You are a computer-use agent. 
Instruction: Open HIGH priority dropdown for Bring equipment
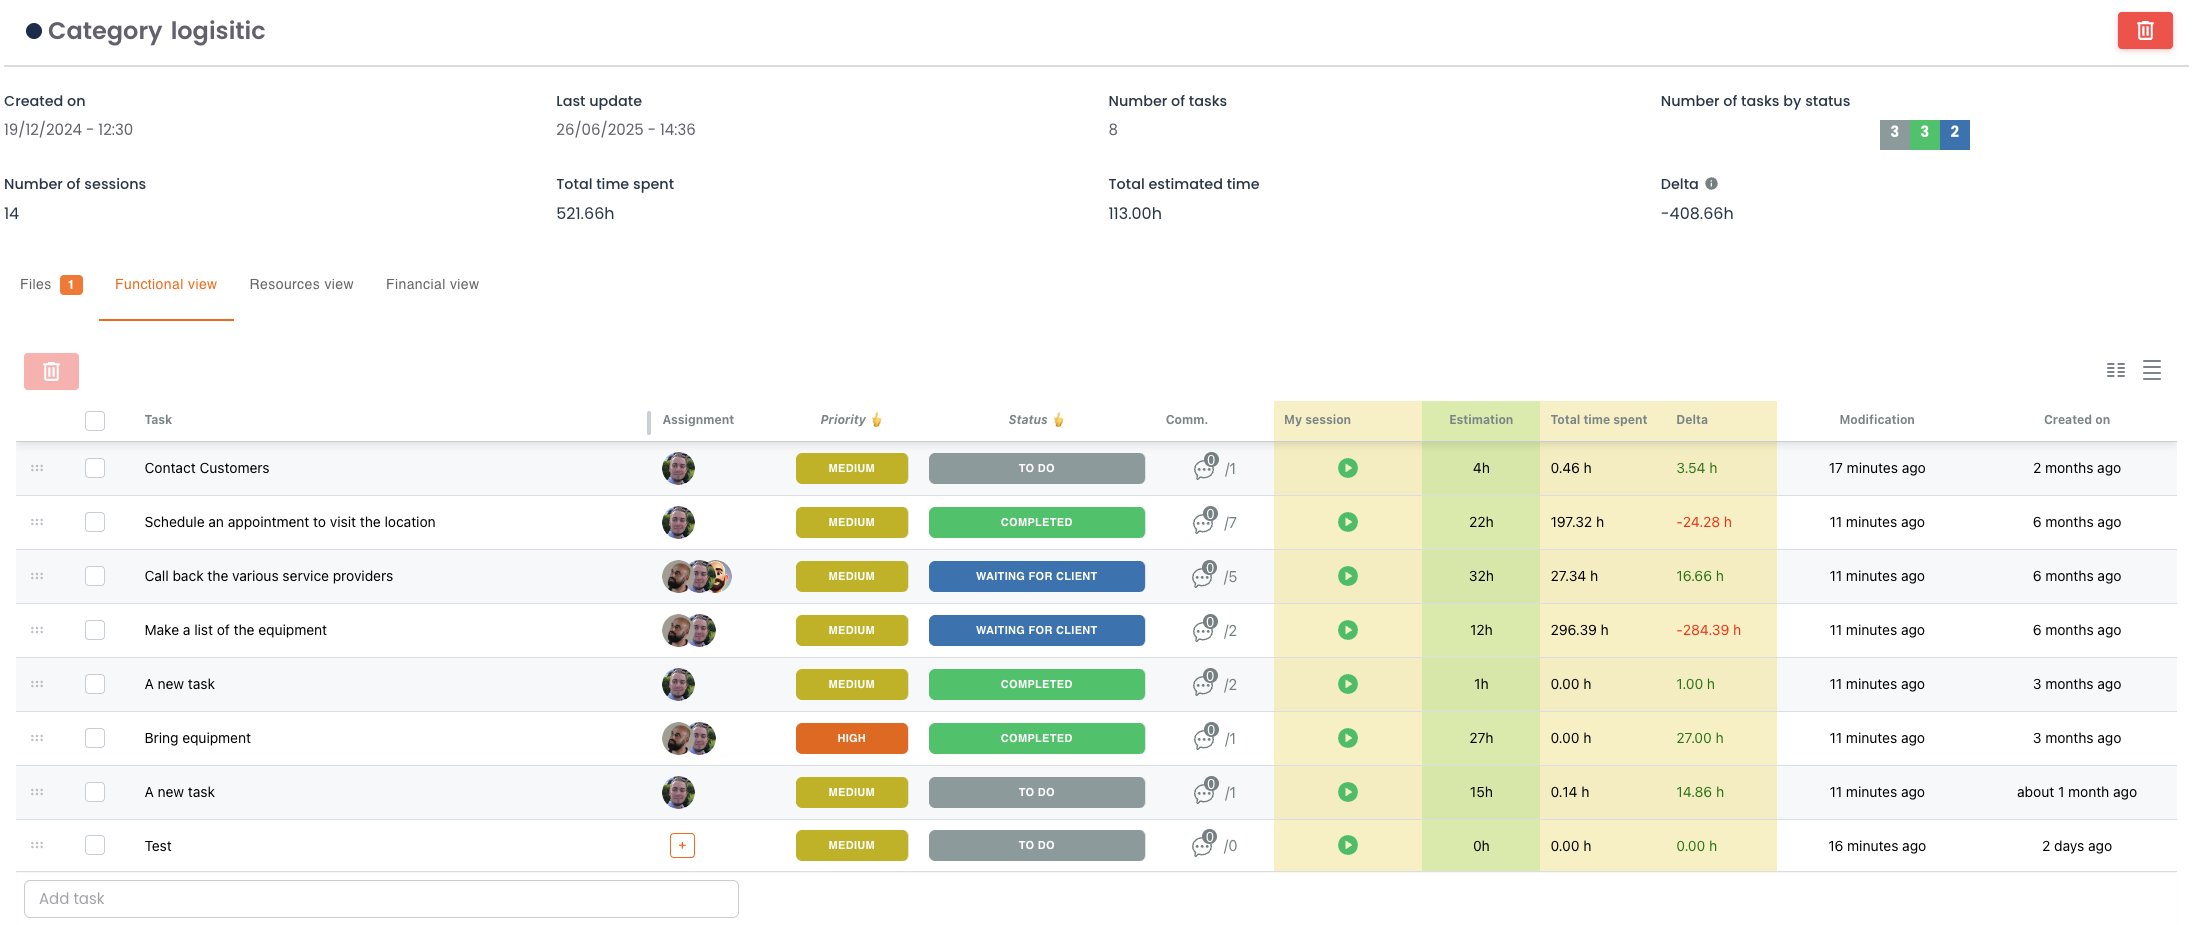pyautogui.click(x=851, y=738)
